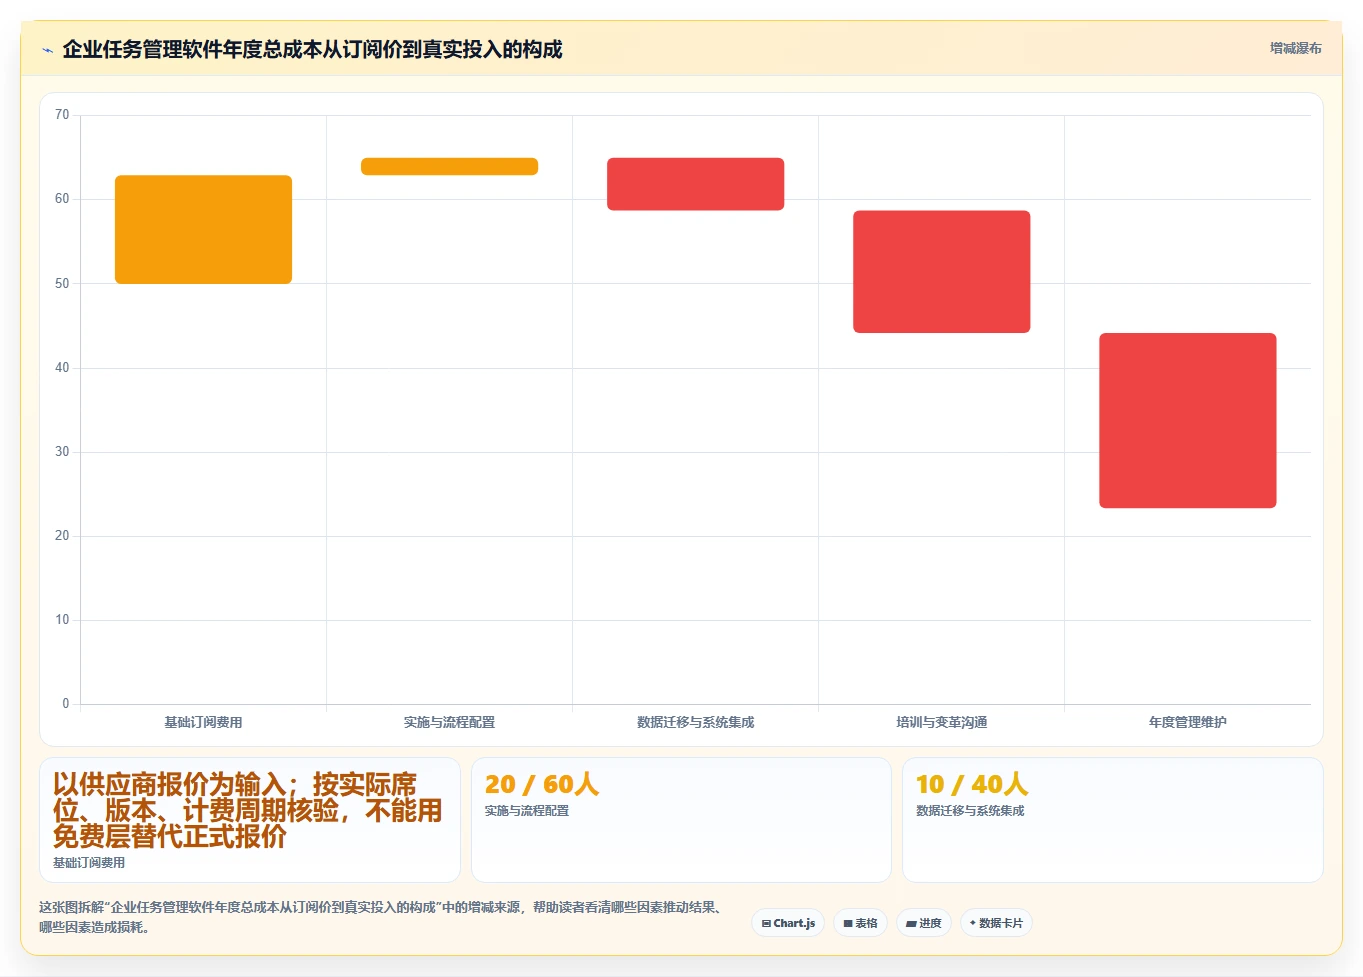Image resolution: width=1363 pixels, height=977 pixels.
Task: Click the 10 / 40人 card value
Action: (972, 784)
